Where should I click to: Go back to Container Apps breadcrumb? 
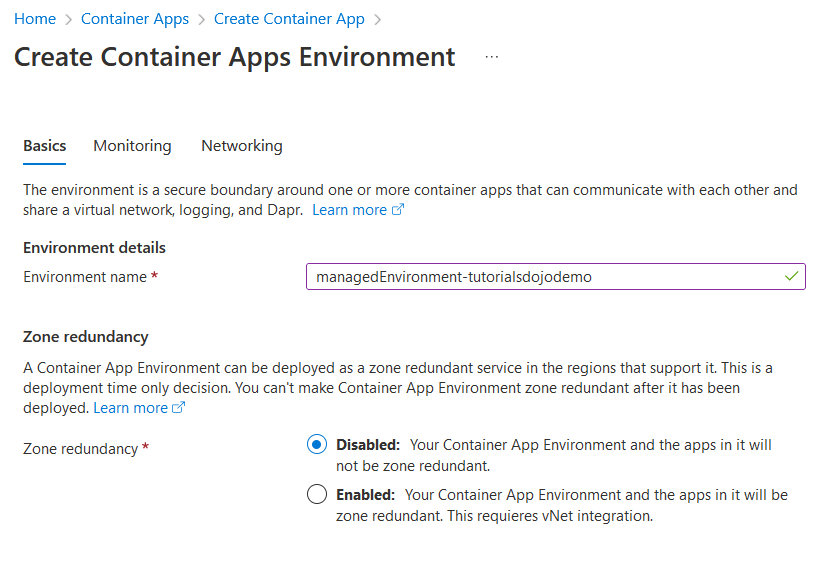[134, 19]
